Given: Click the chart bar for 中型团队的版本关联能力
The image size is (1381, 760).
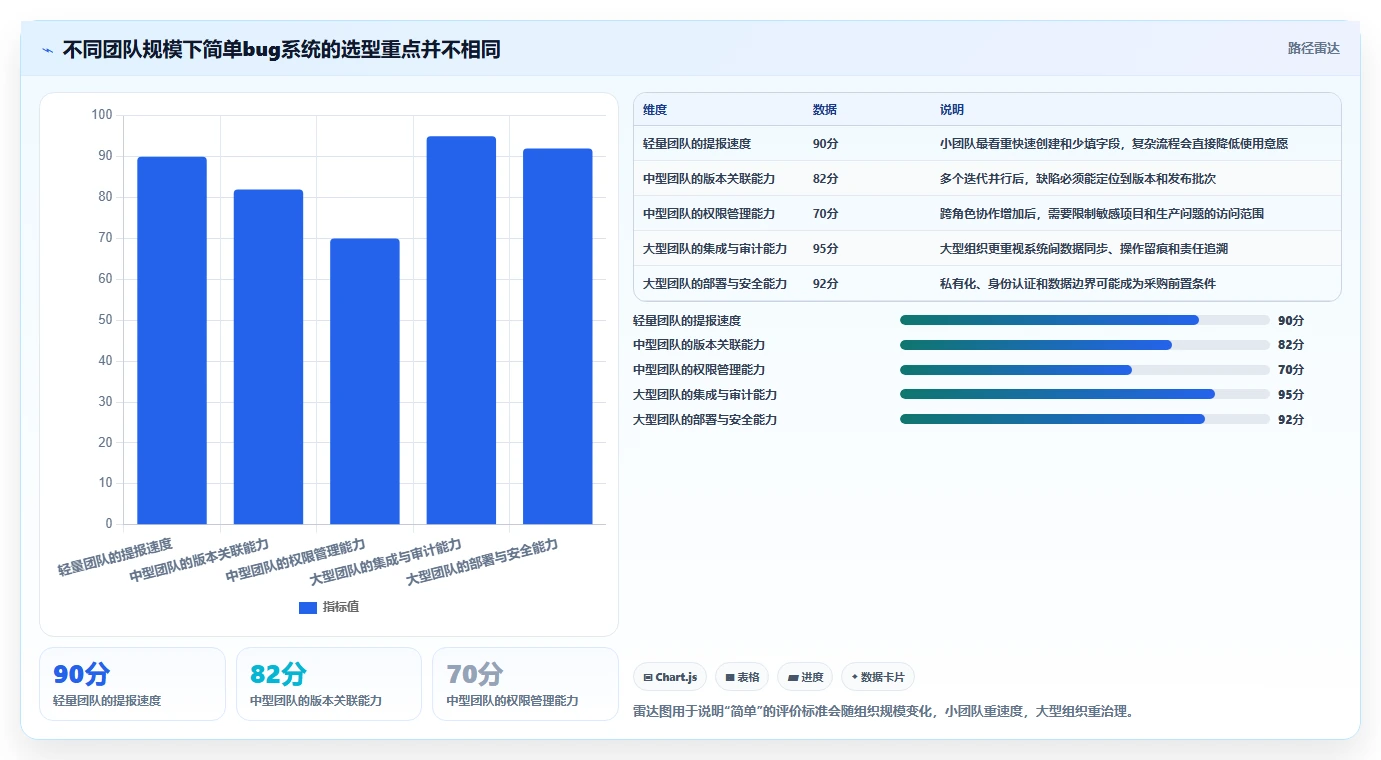Looking at the screenshot, I should [x=268, y=357].
